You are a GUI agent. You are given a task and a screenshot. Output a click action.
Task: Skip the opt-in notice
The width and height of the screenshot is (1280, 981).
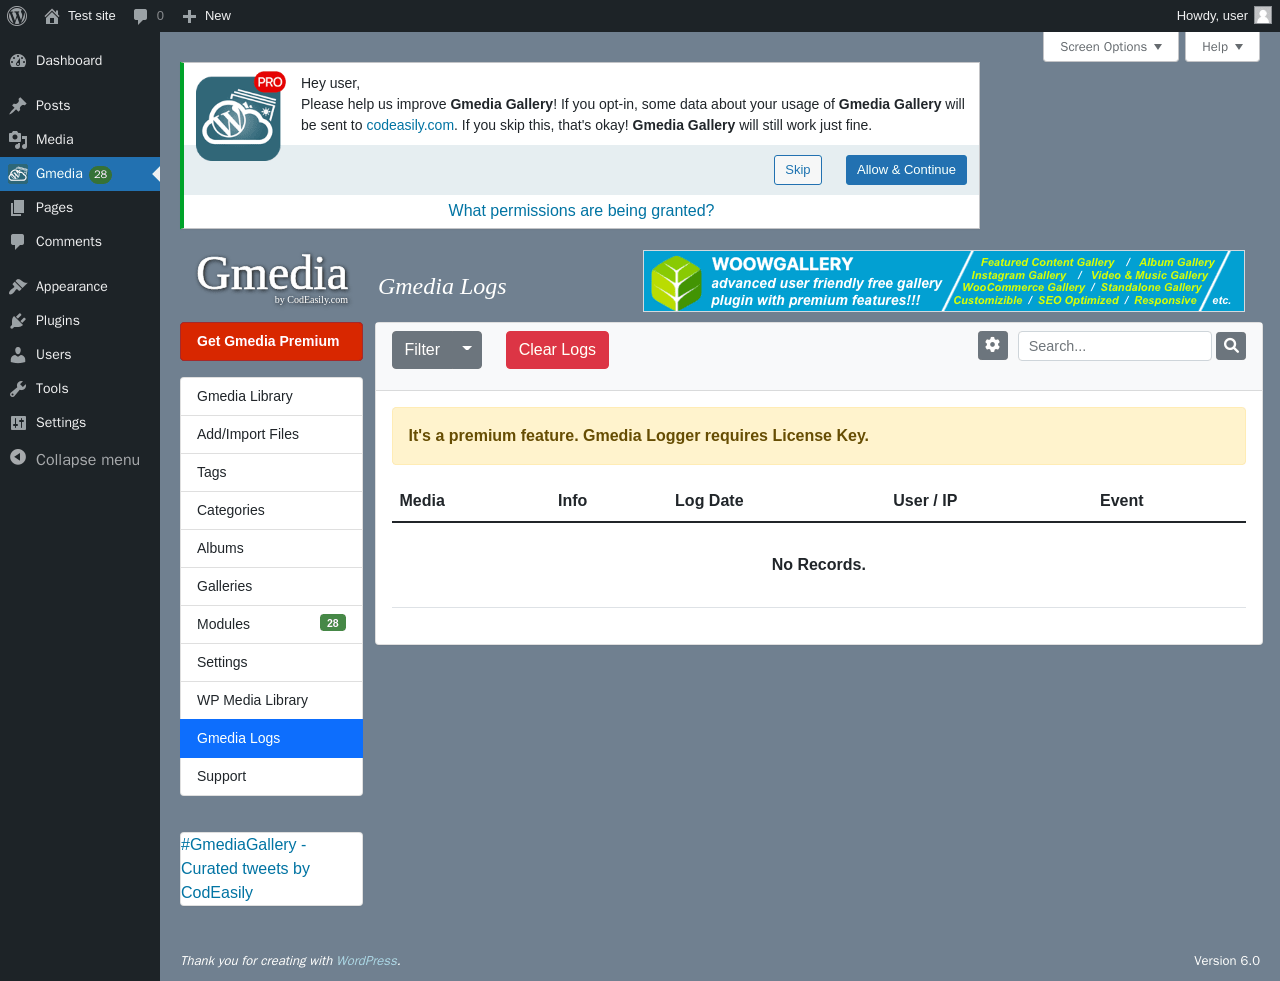point(798,170)
